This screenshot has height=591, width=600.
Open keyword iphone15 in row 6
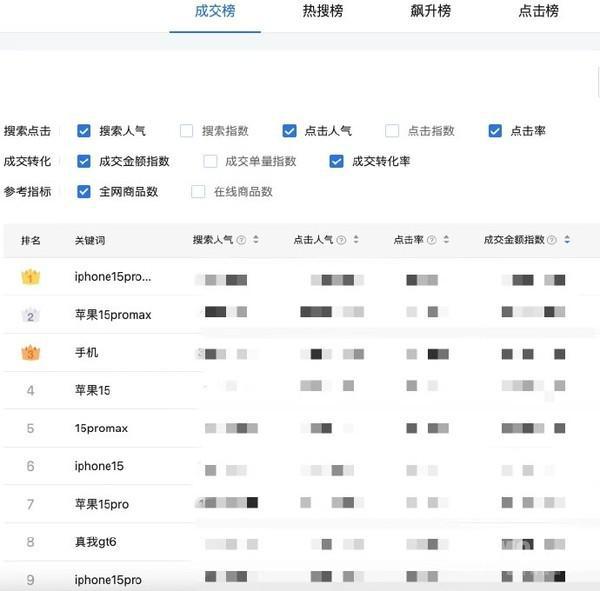99,466
